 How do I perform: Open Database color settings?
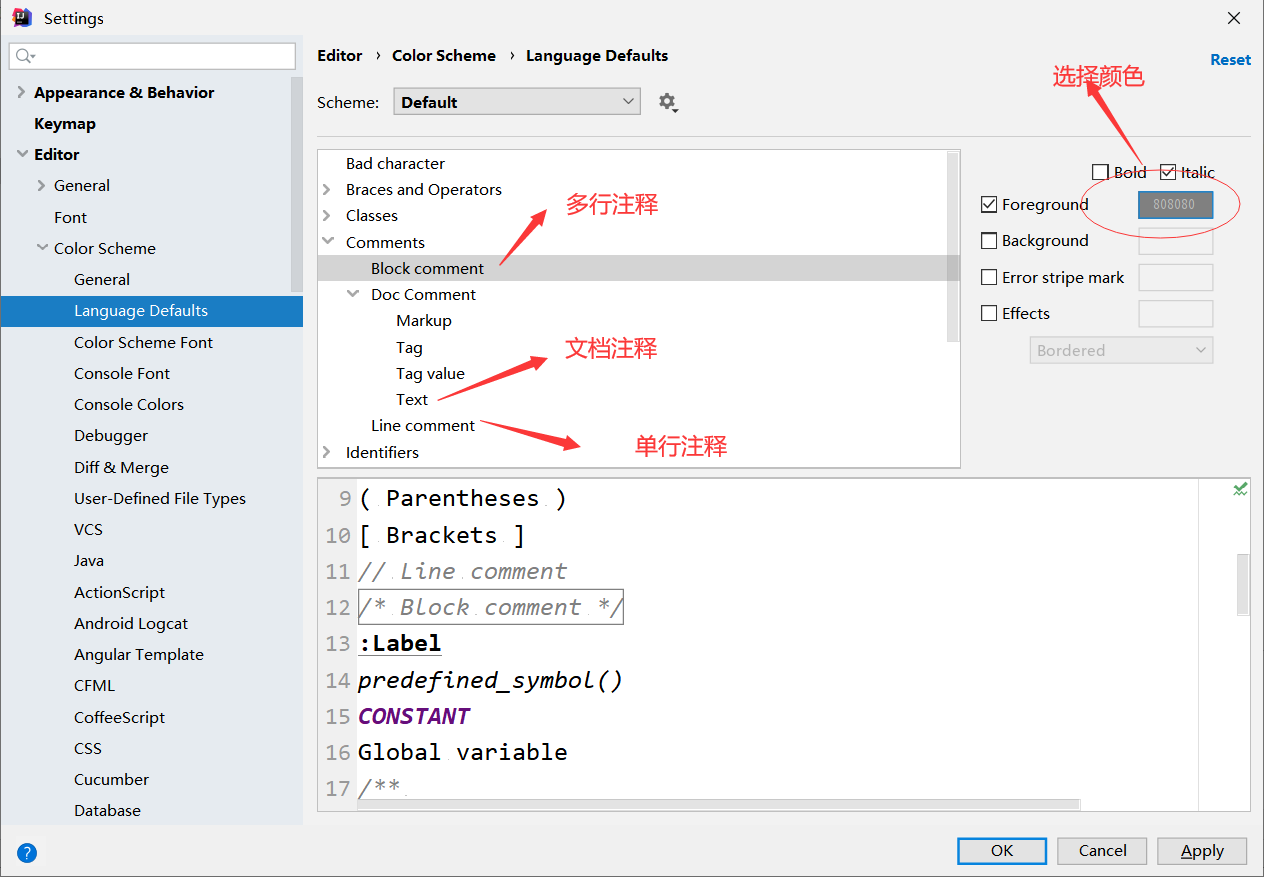[x=107, y=810]
